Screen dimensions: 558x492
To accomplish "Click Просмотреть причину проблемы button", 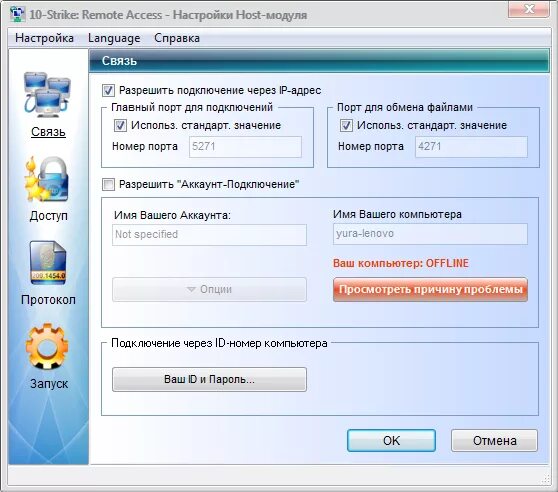I will point(430,289).
